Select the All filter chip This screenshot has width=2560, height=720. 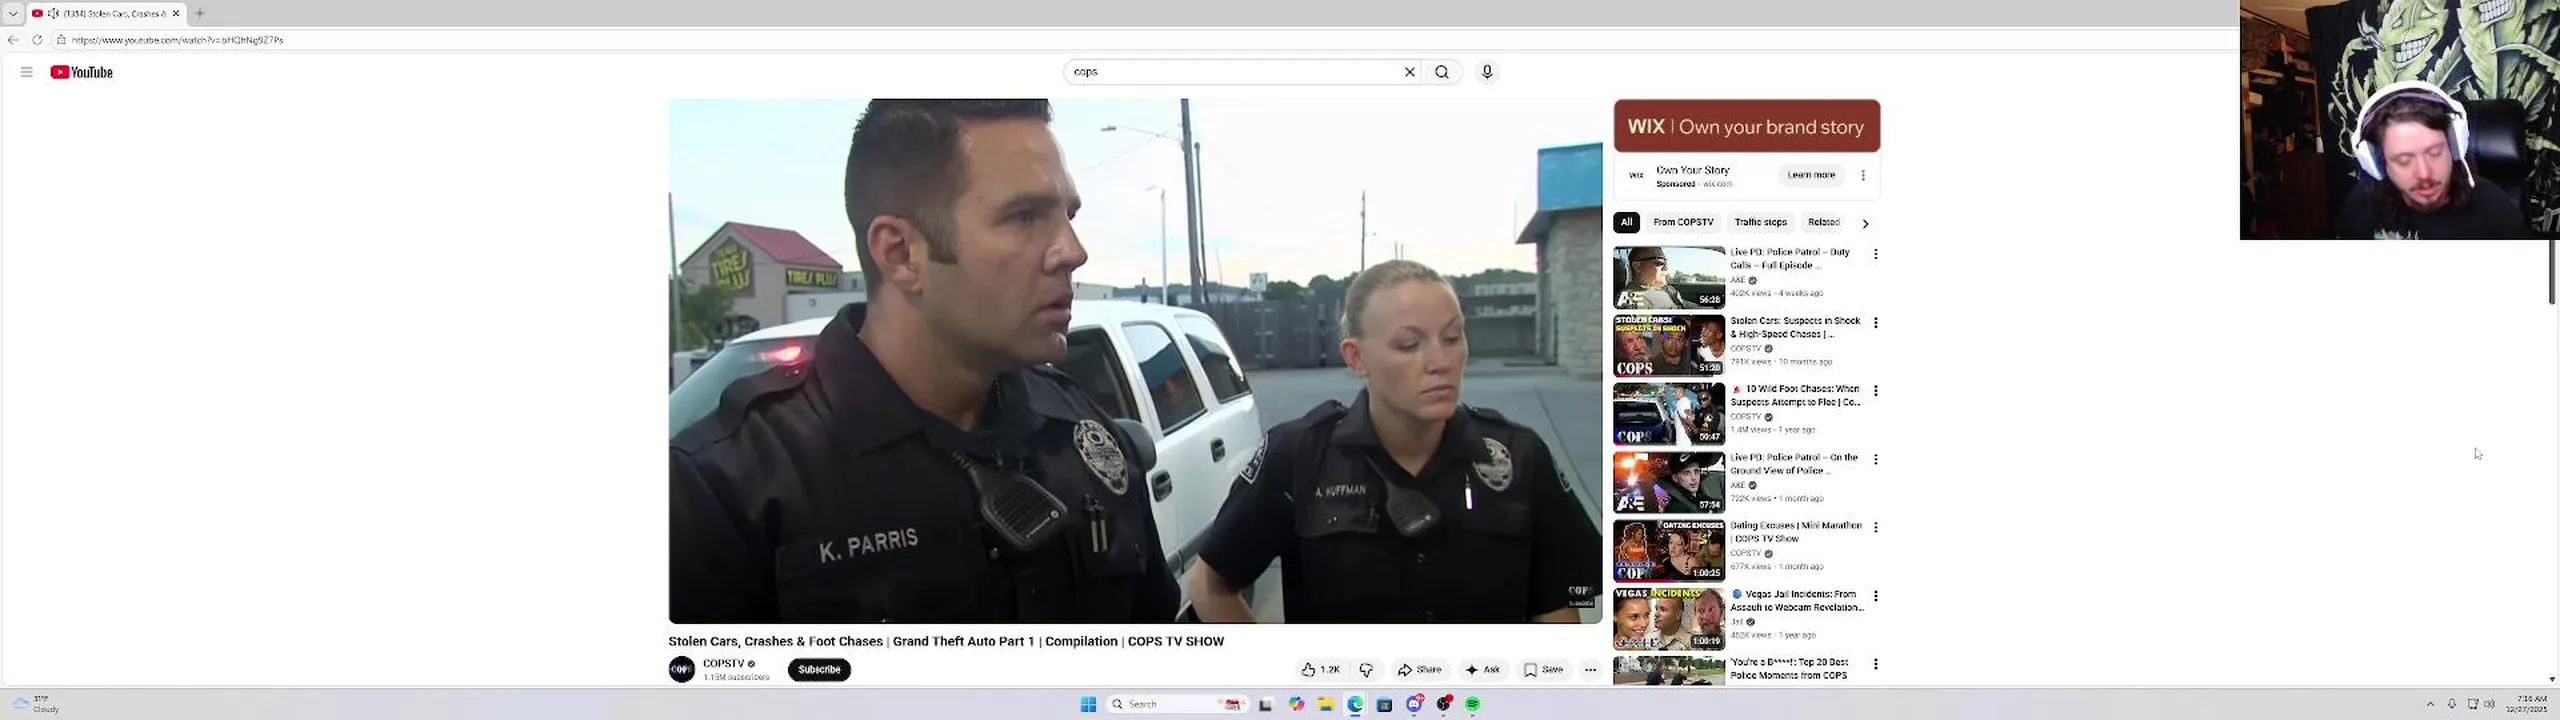tap(1626, 222)
